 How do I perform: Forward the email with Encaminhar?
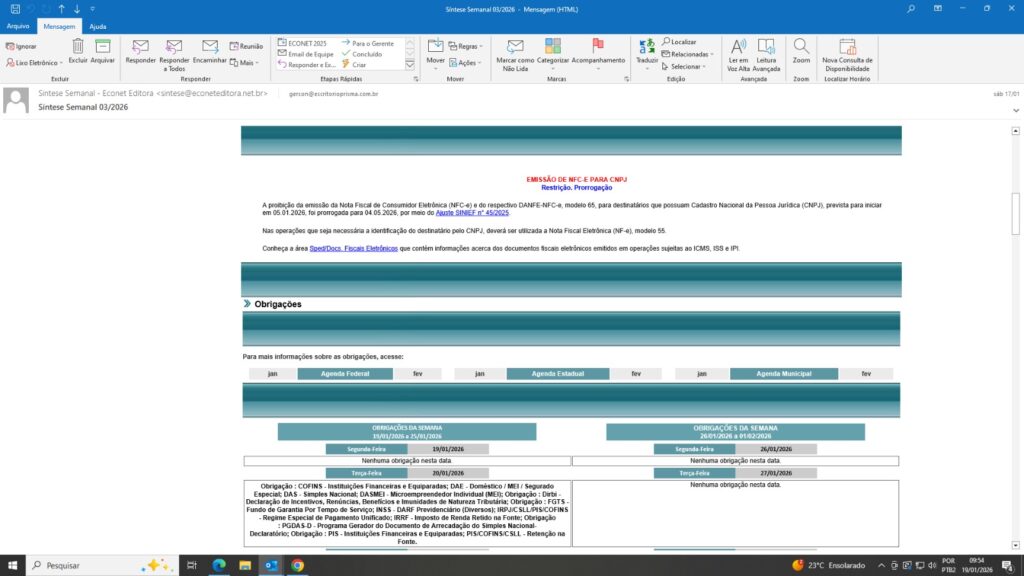tap(210, 51)
